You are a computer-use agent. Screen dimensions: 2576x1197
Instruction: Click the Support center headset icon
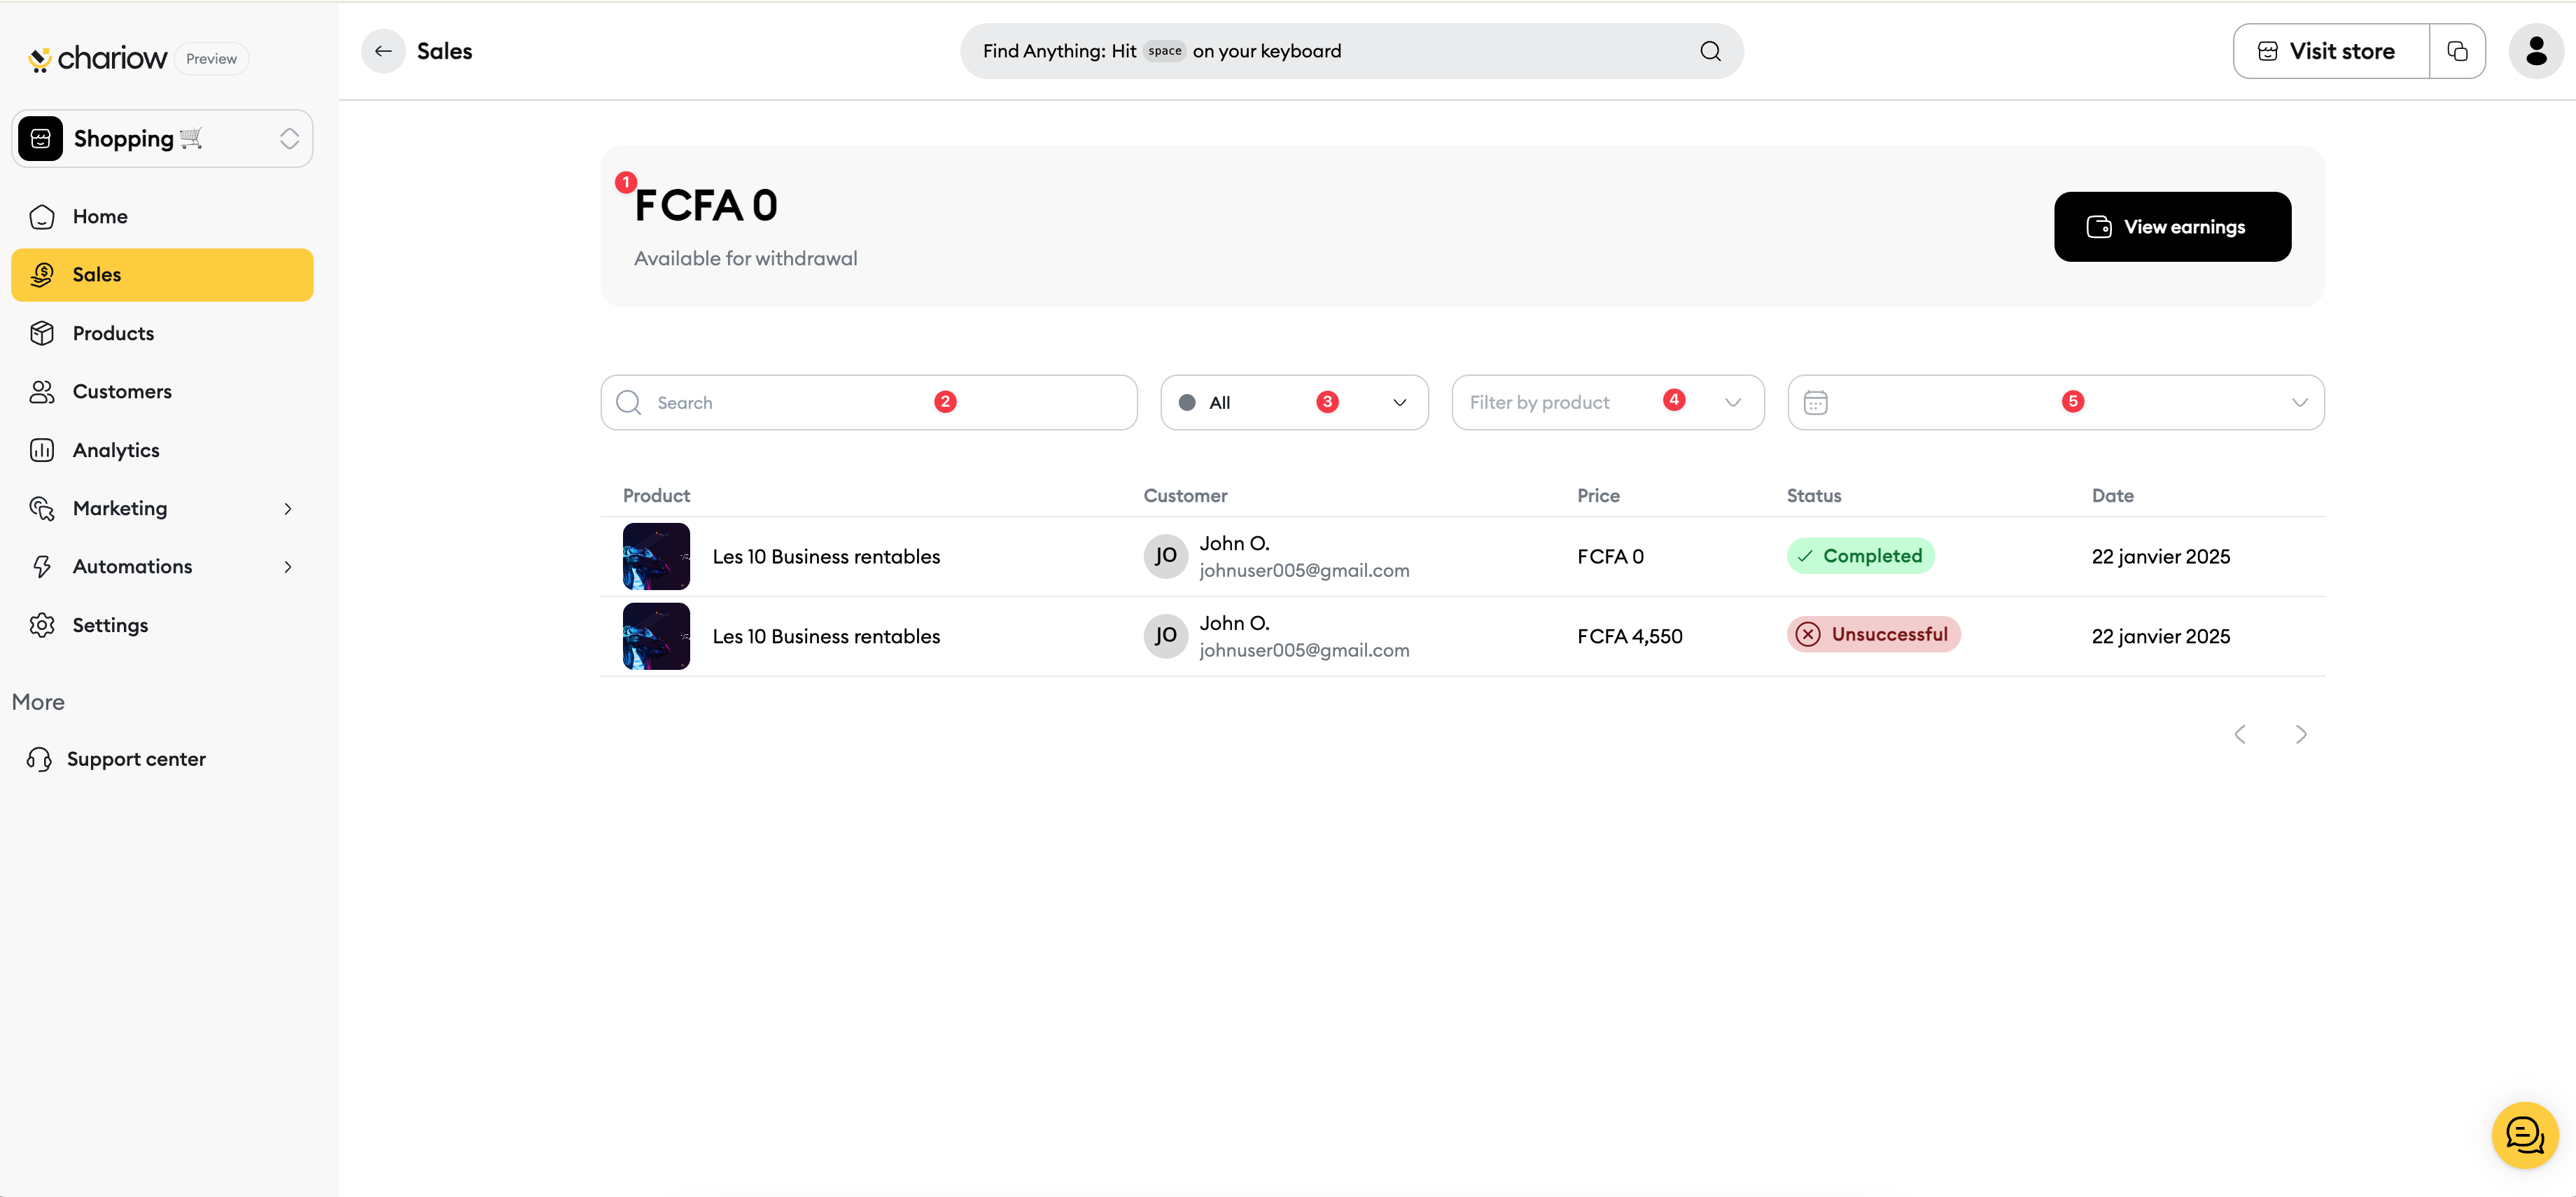pyautogui.click(x=39, y=759)
